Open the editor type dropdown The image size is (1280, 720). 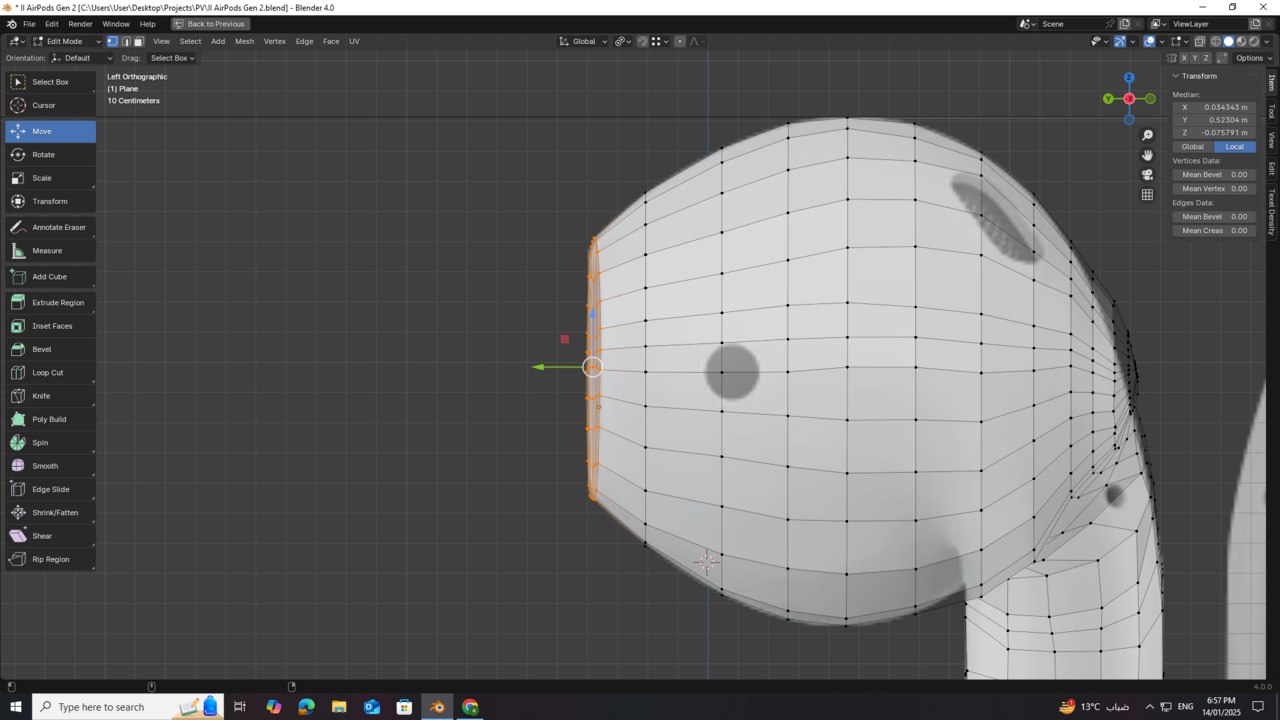(x=16, y=41)
